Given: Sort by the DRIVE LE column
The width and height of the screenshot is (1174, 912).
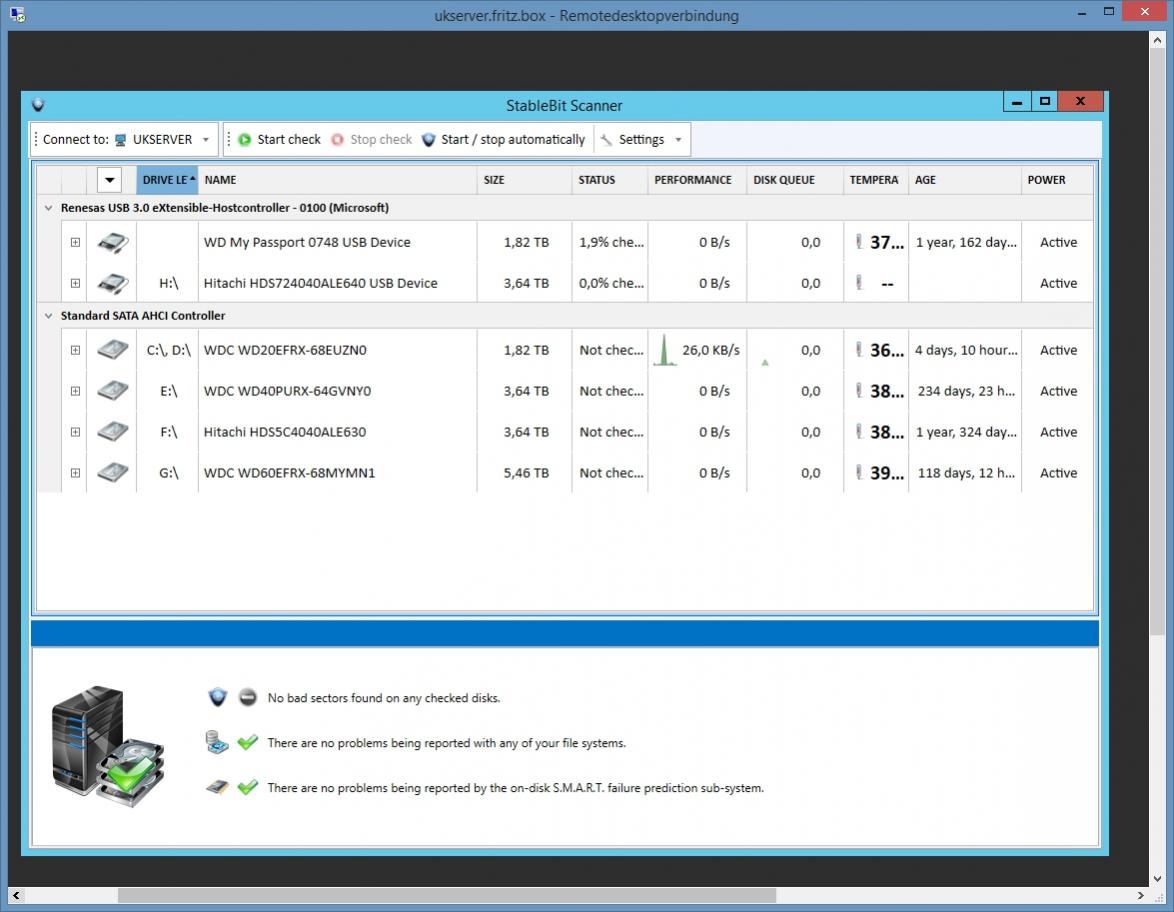Looking at the screenshot, I should pyautogui.click(x=167, y=180).
